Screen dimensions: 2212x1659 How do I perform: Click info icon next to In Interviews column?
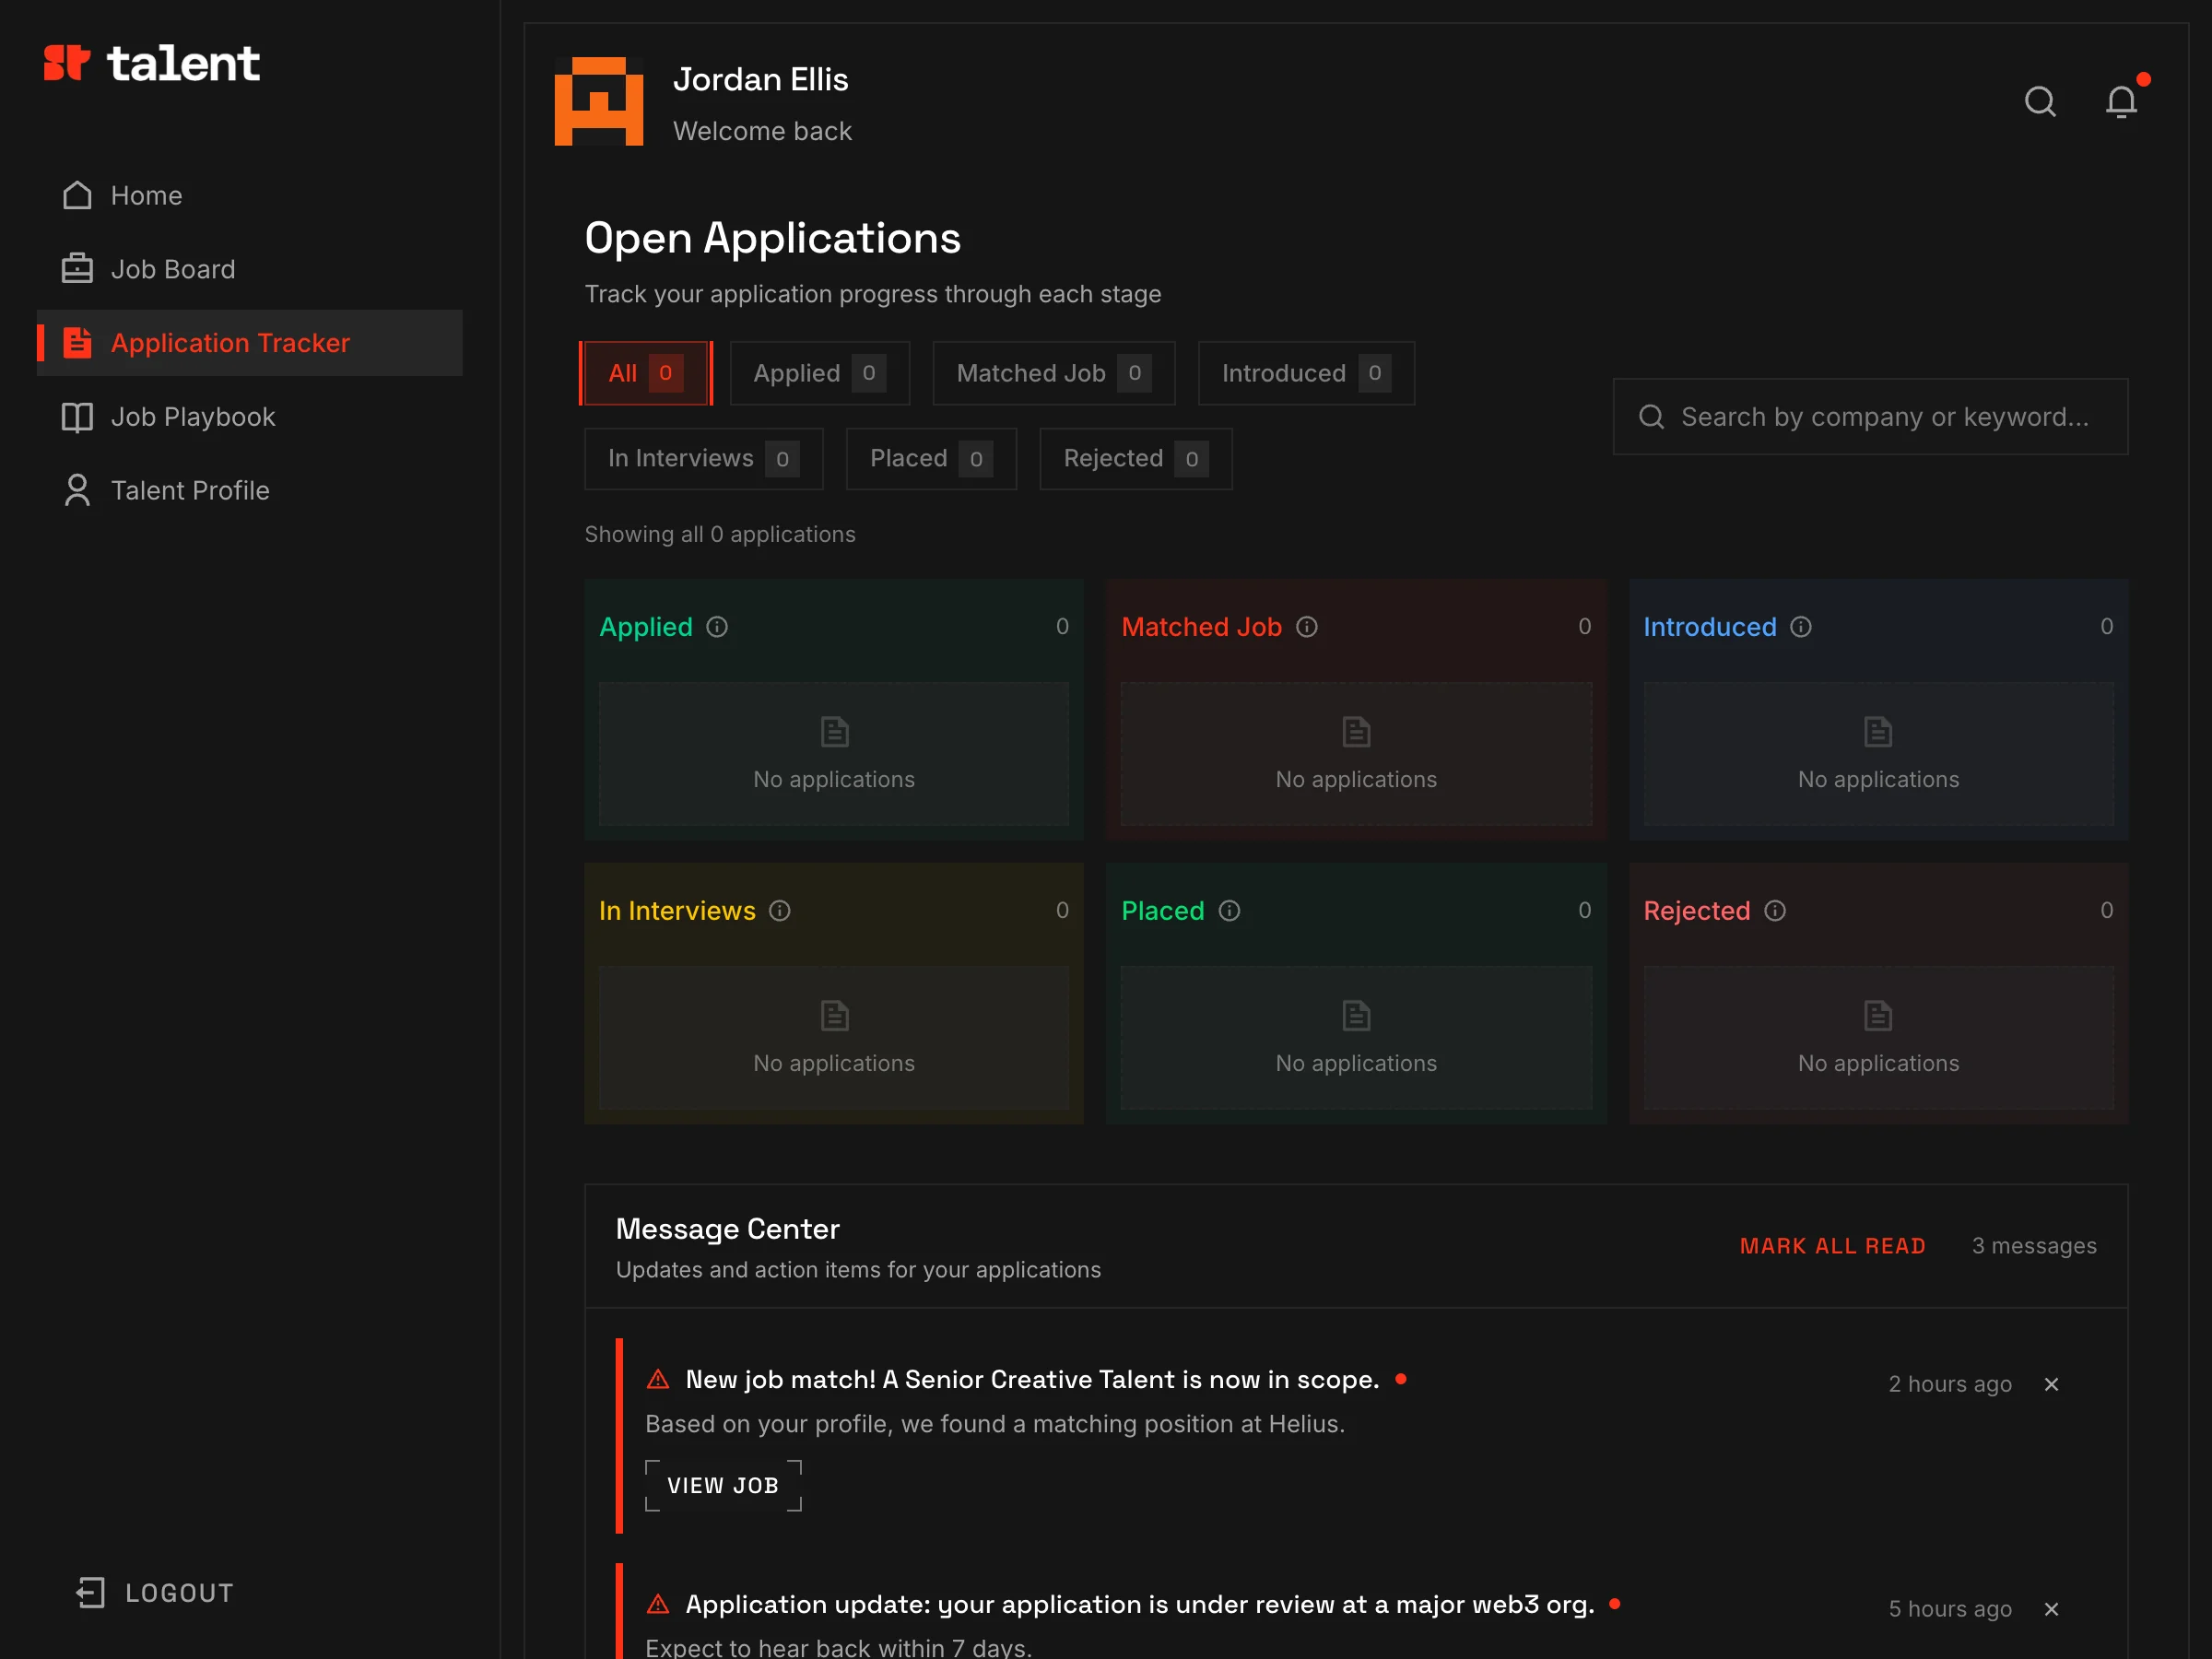point(780,911)
